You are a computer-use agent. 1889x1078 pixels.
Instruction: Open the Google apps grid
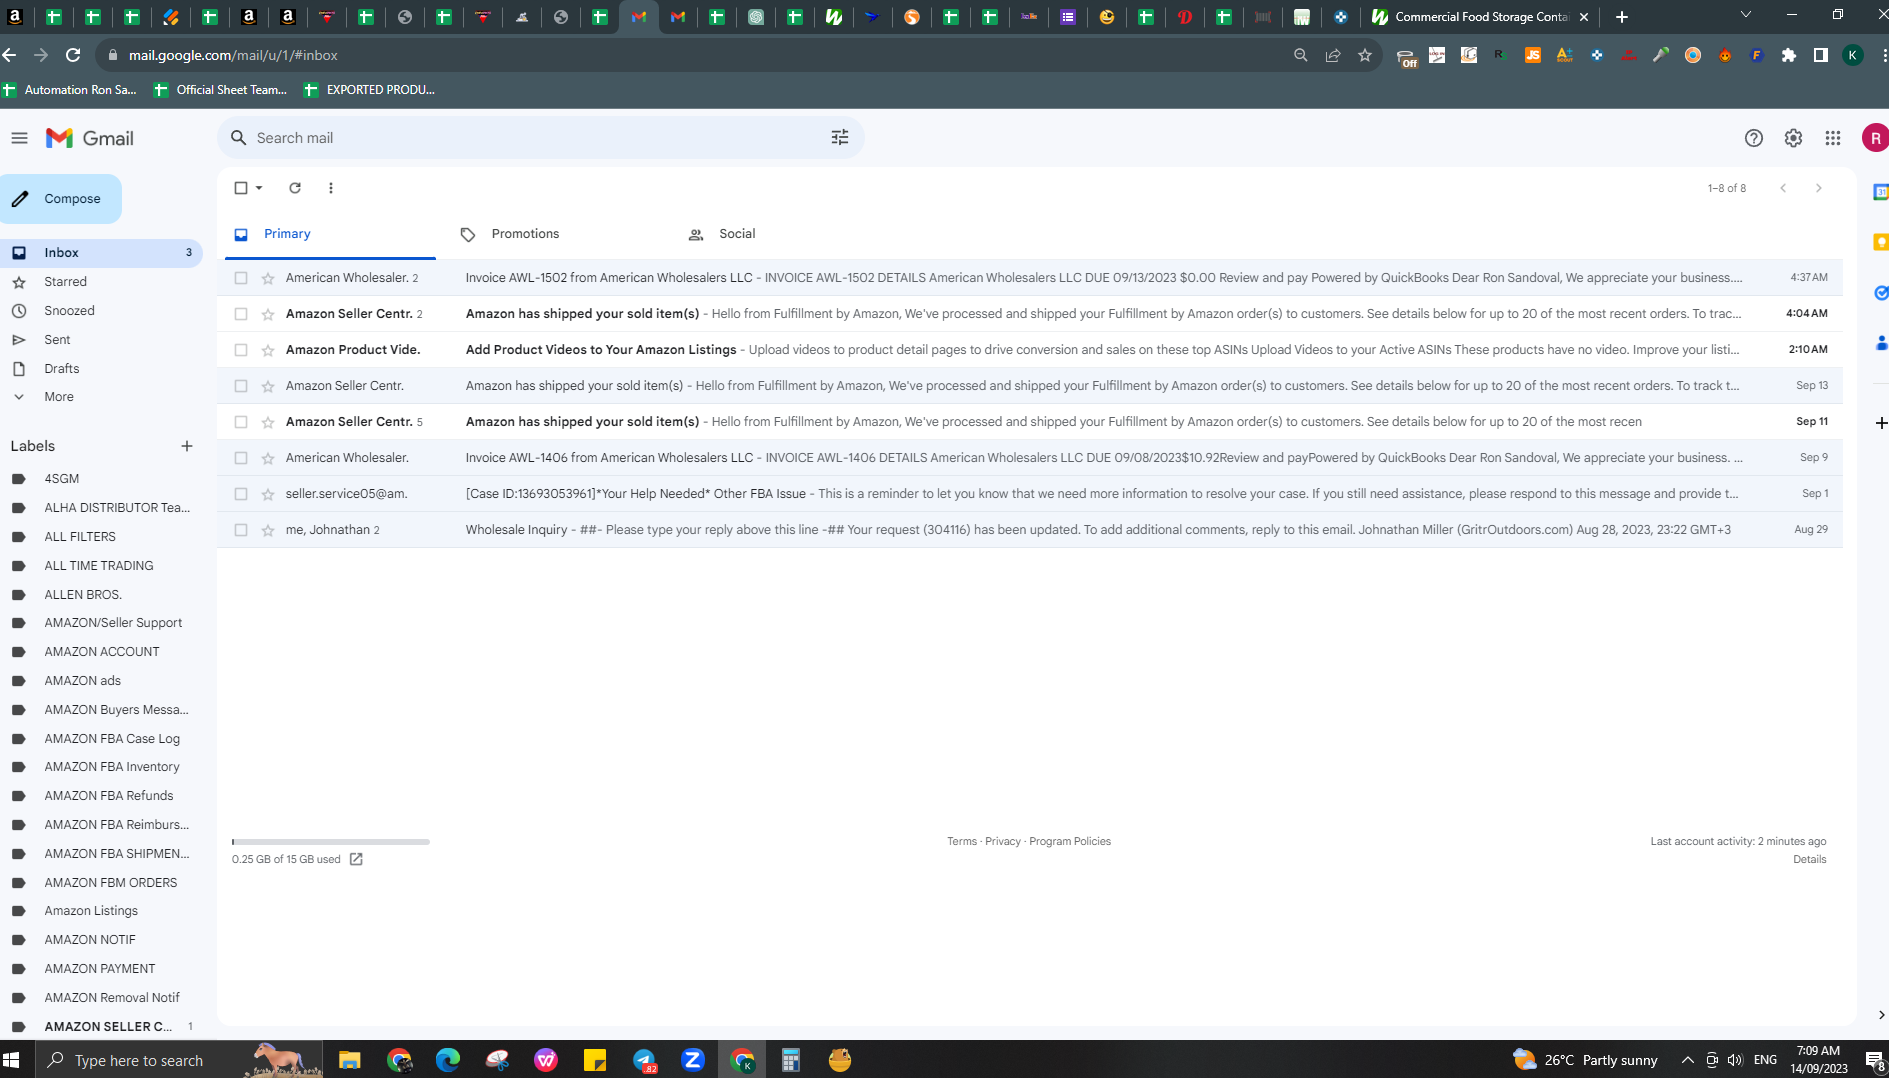click(1833, 138)
